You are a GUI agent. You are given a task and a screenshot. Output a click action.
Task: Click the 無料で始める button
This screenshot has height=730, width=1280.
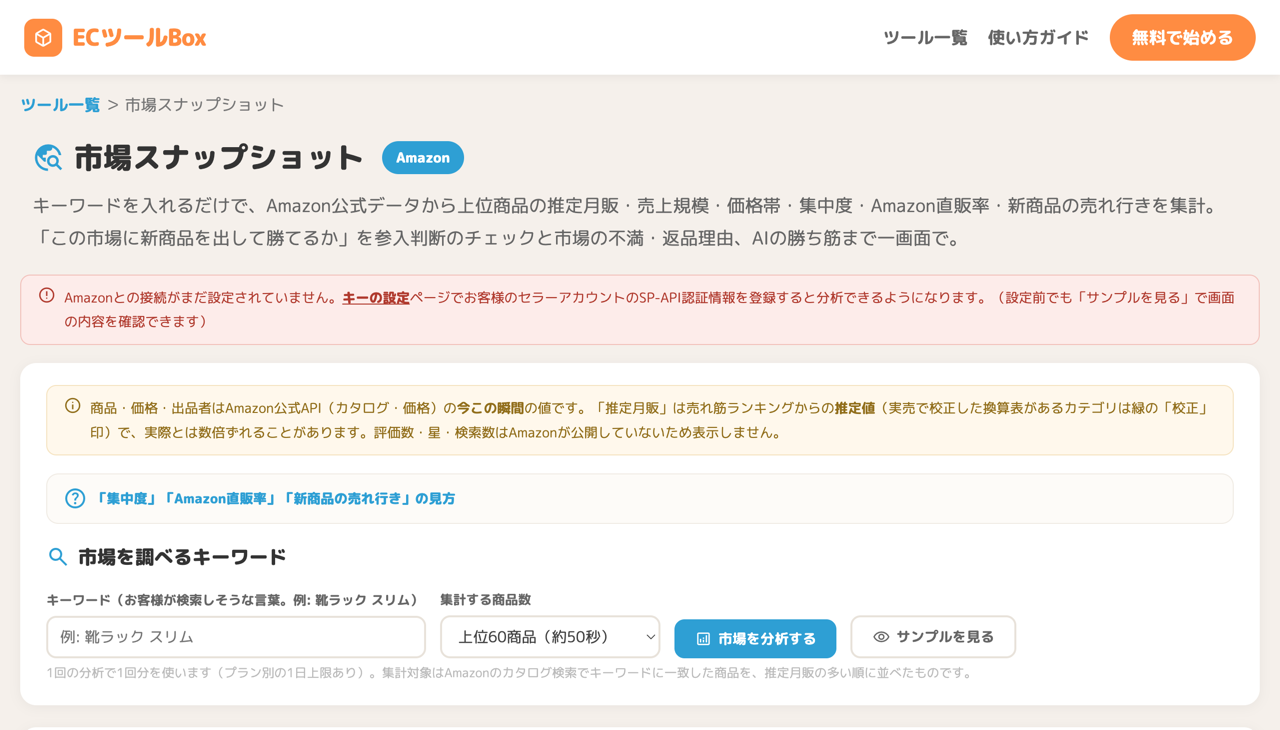click(1182, 38)
